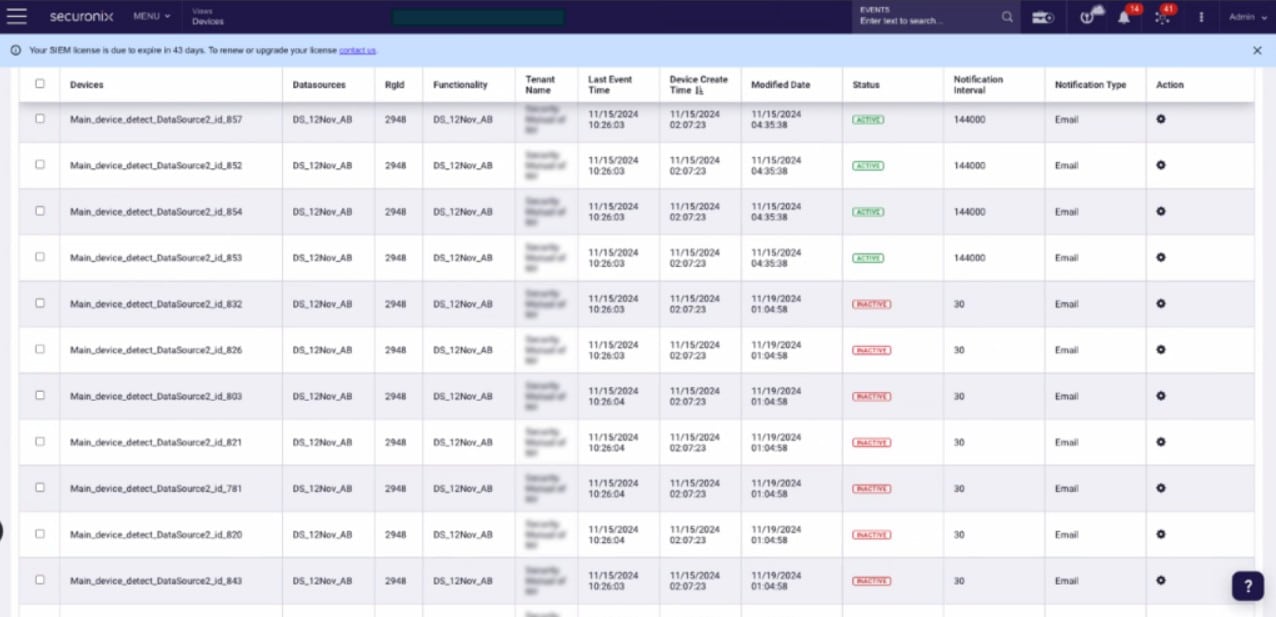Screen dimensions: 1276x617
Task: Open action gear for device id_803
Action: (1161, 396)
